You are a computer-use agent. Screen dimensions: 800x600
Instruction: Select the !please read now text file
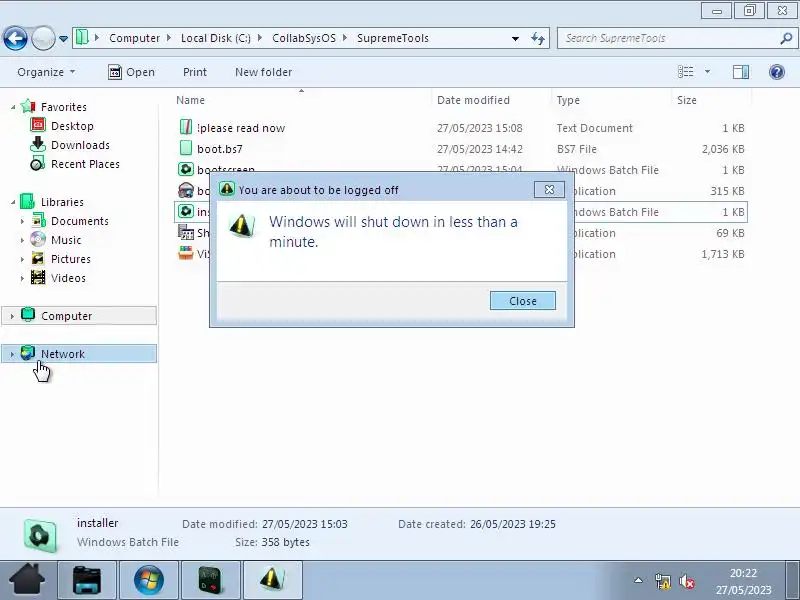[241, 128]
